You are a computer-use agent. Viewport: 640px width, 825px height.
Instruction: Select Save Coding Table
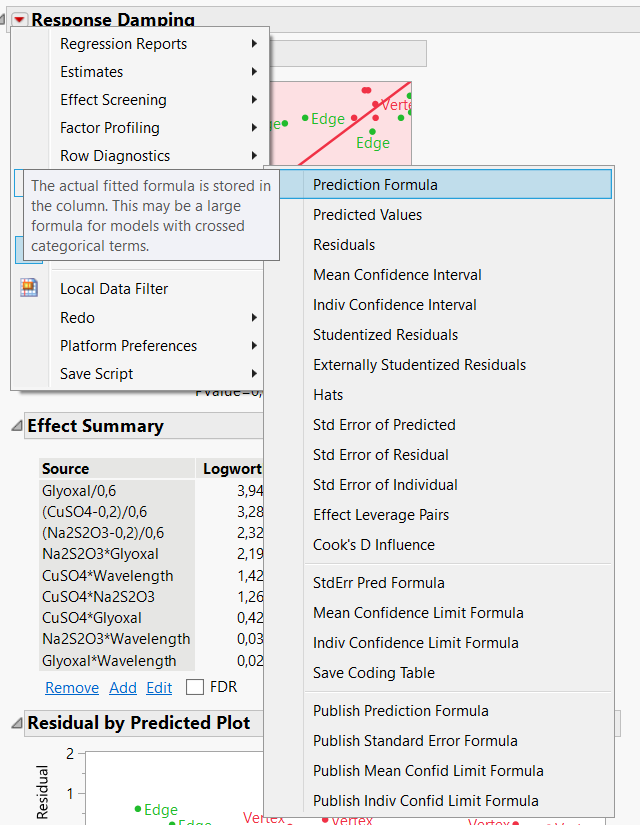pyautogui.click(x=373, y=673)
